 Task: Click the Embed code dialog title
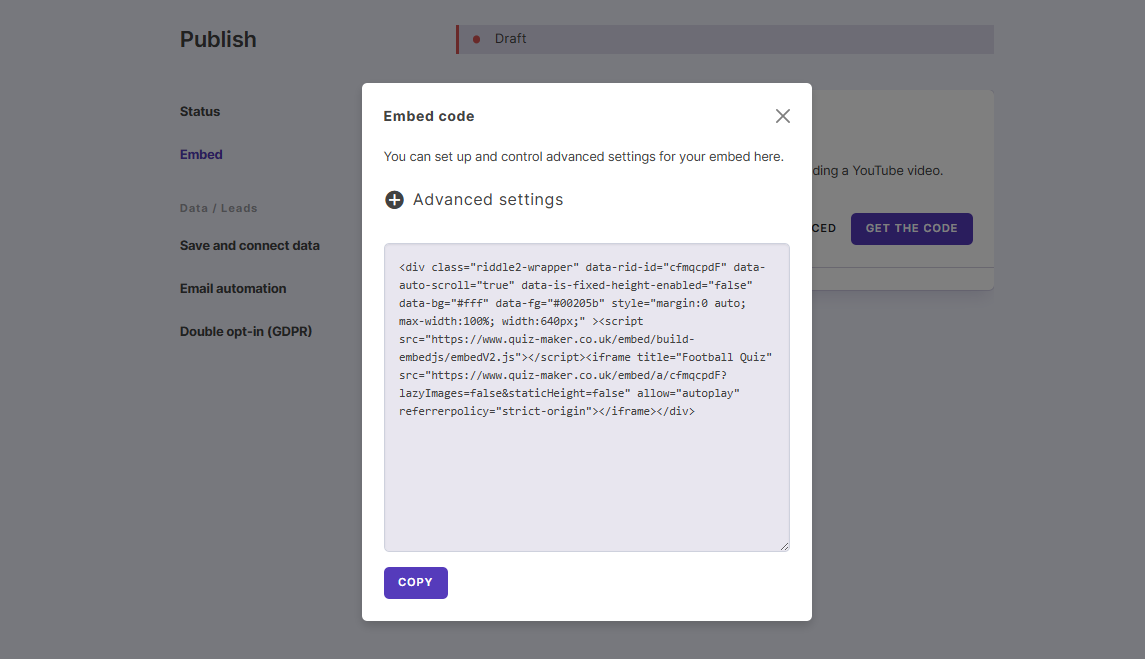coord(428,116)
